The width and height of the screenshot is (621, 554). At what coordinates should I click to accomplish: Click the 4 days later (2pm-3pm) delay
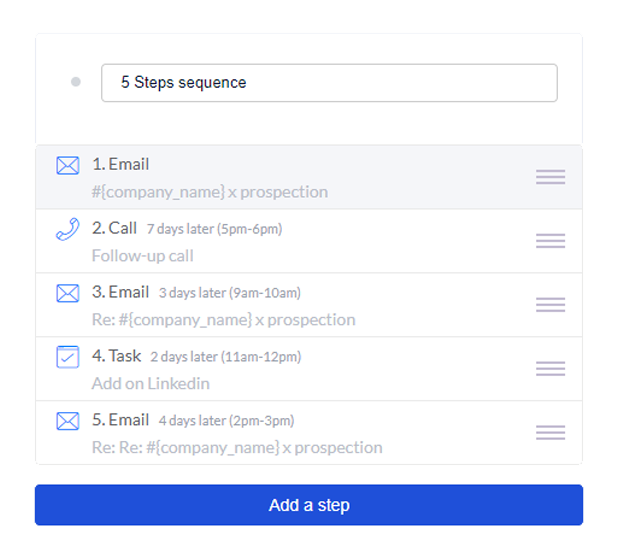coord(227,421)
